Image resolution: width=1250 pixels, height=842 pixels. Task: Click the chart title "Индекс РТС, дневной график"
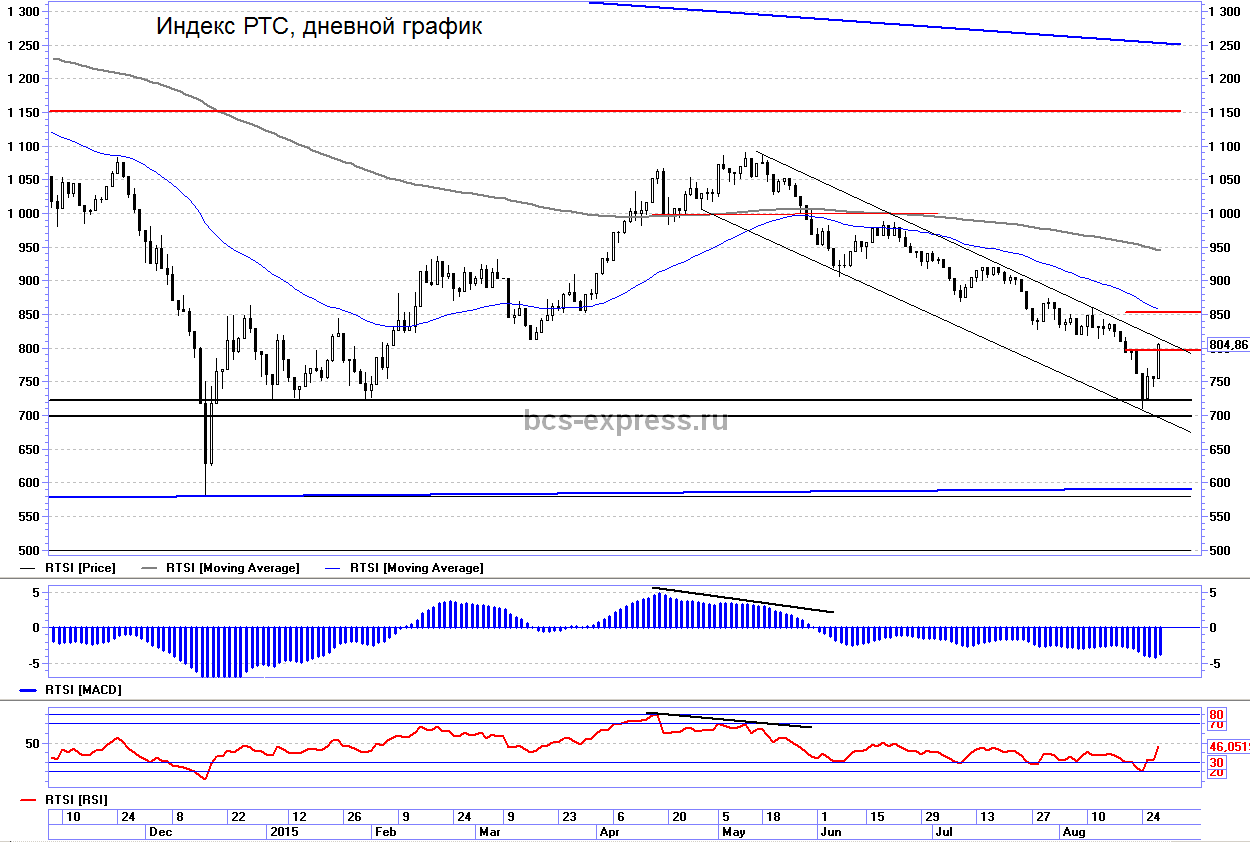[319, 27]
